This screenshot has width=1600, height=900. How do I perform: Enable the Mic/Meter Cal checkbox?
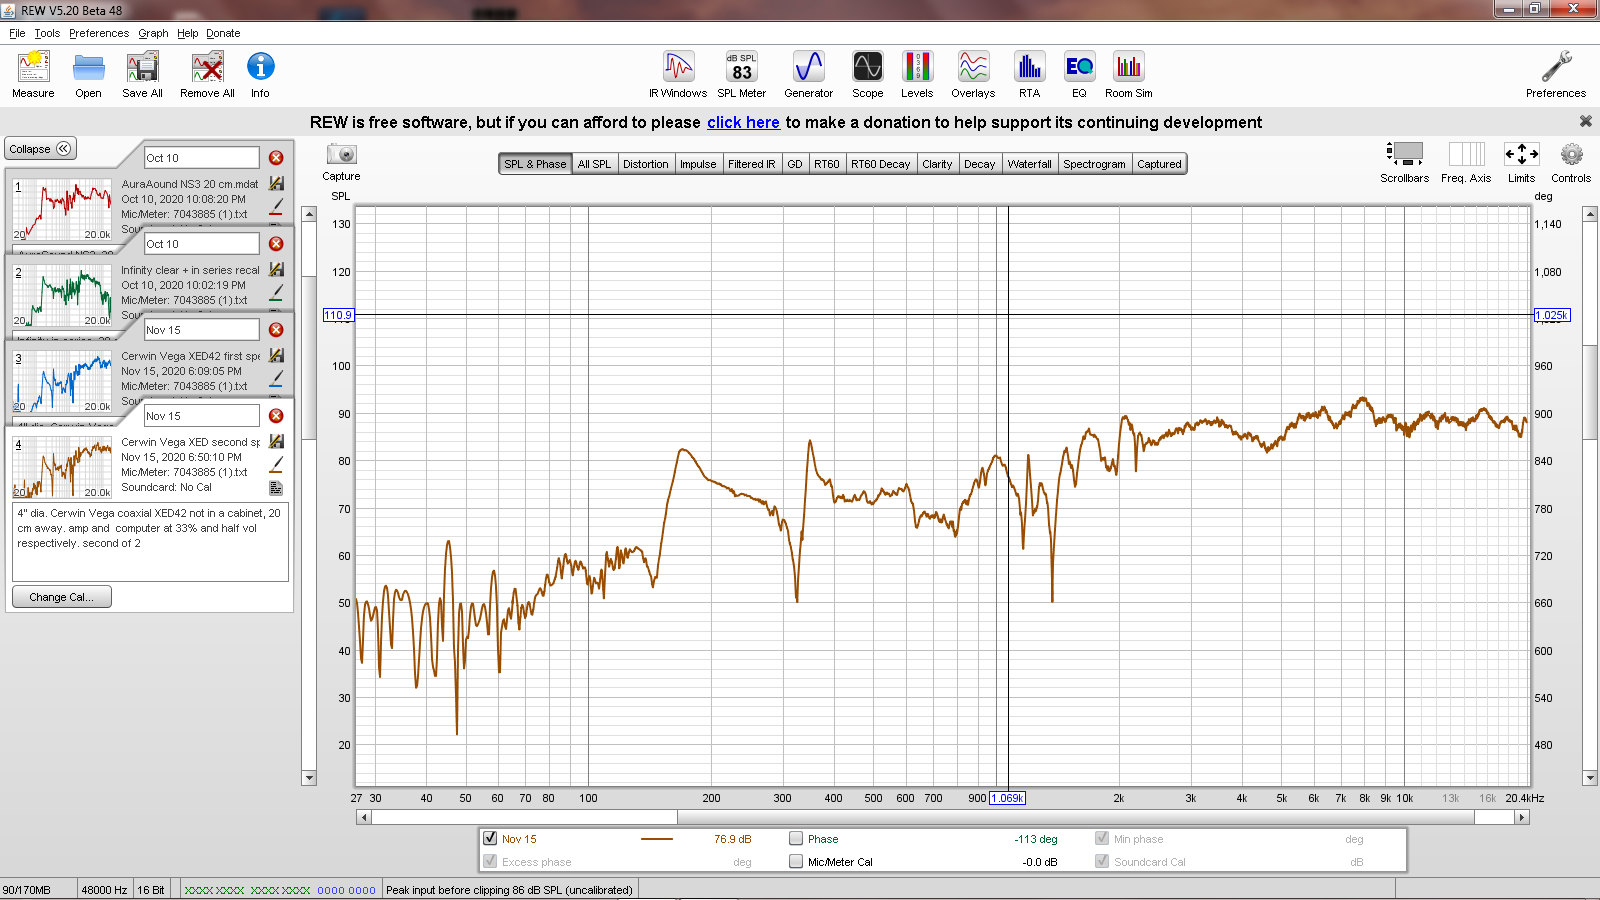tap(796, 862)
